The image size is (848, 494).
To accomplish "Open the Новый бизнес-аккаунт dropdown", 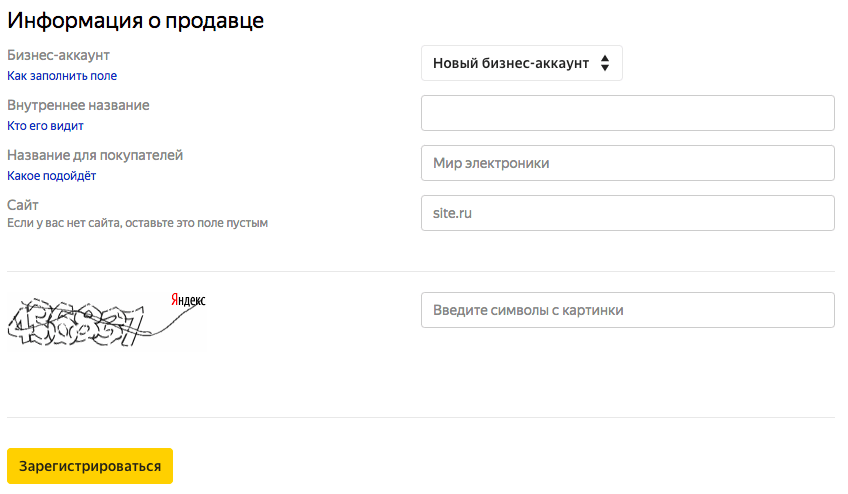I will 521,63.
